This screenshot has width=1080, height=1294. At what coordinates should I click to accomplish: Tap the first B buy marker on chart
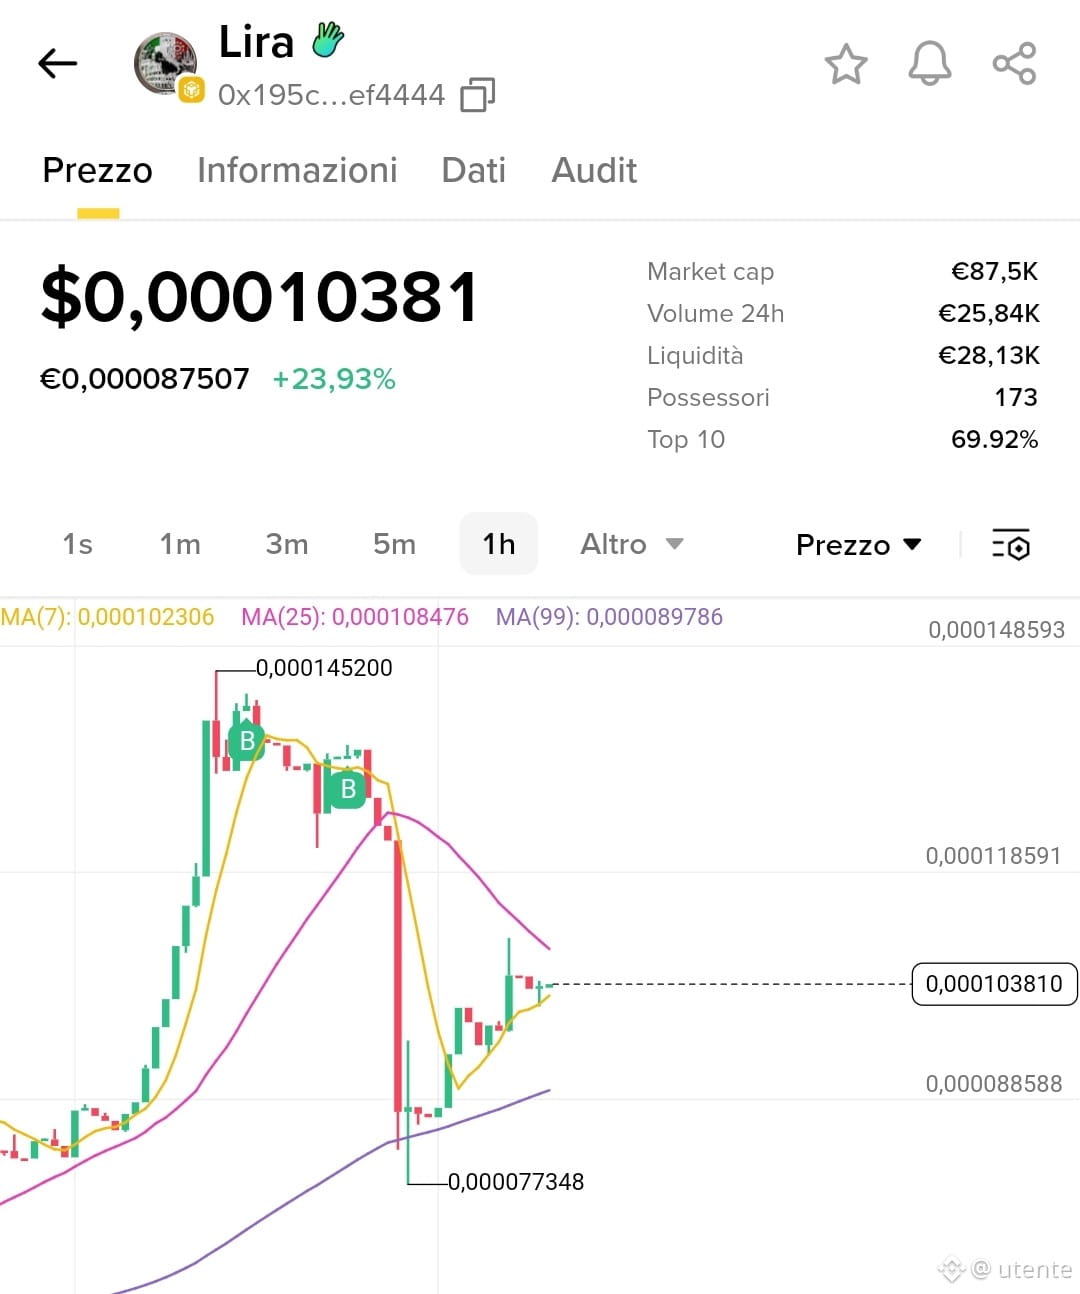pos(247,741)
